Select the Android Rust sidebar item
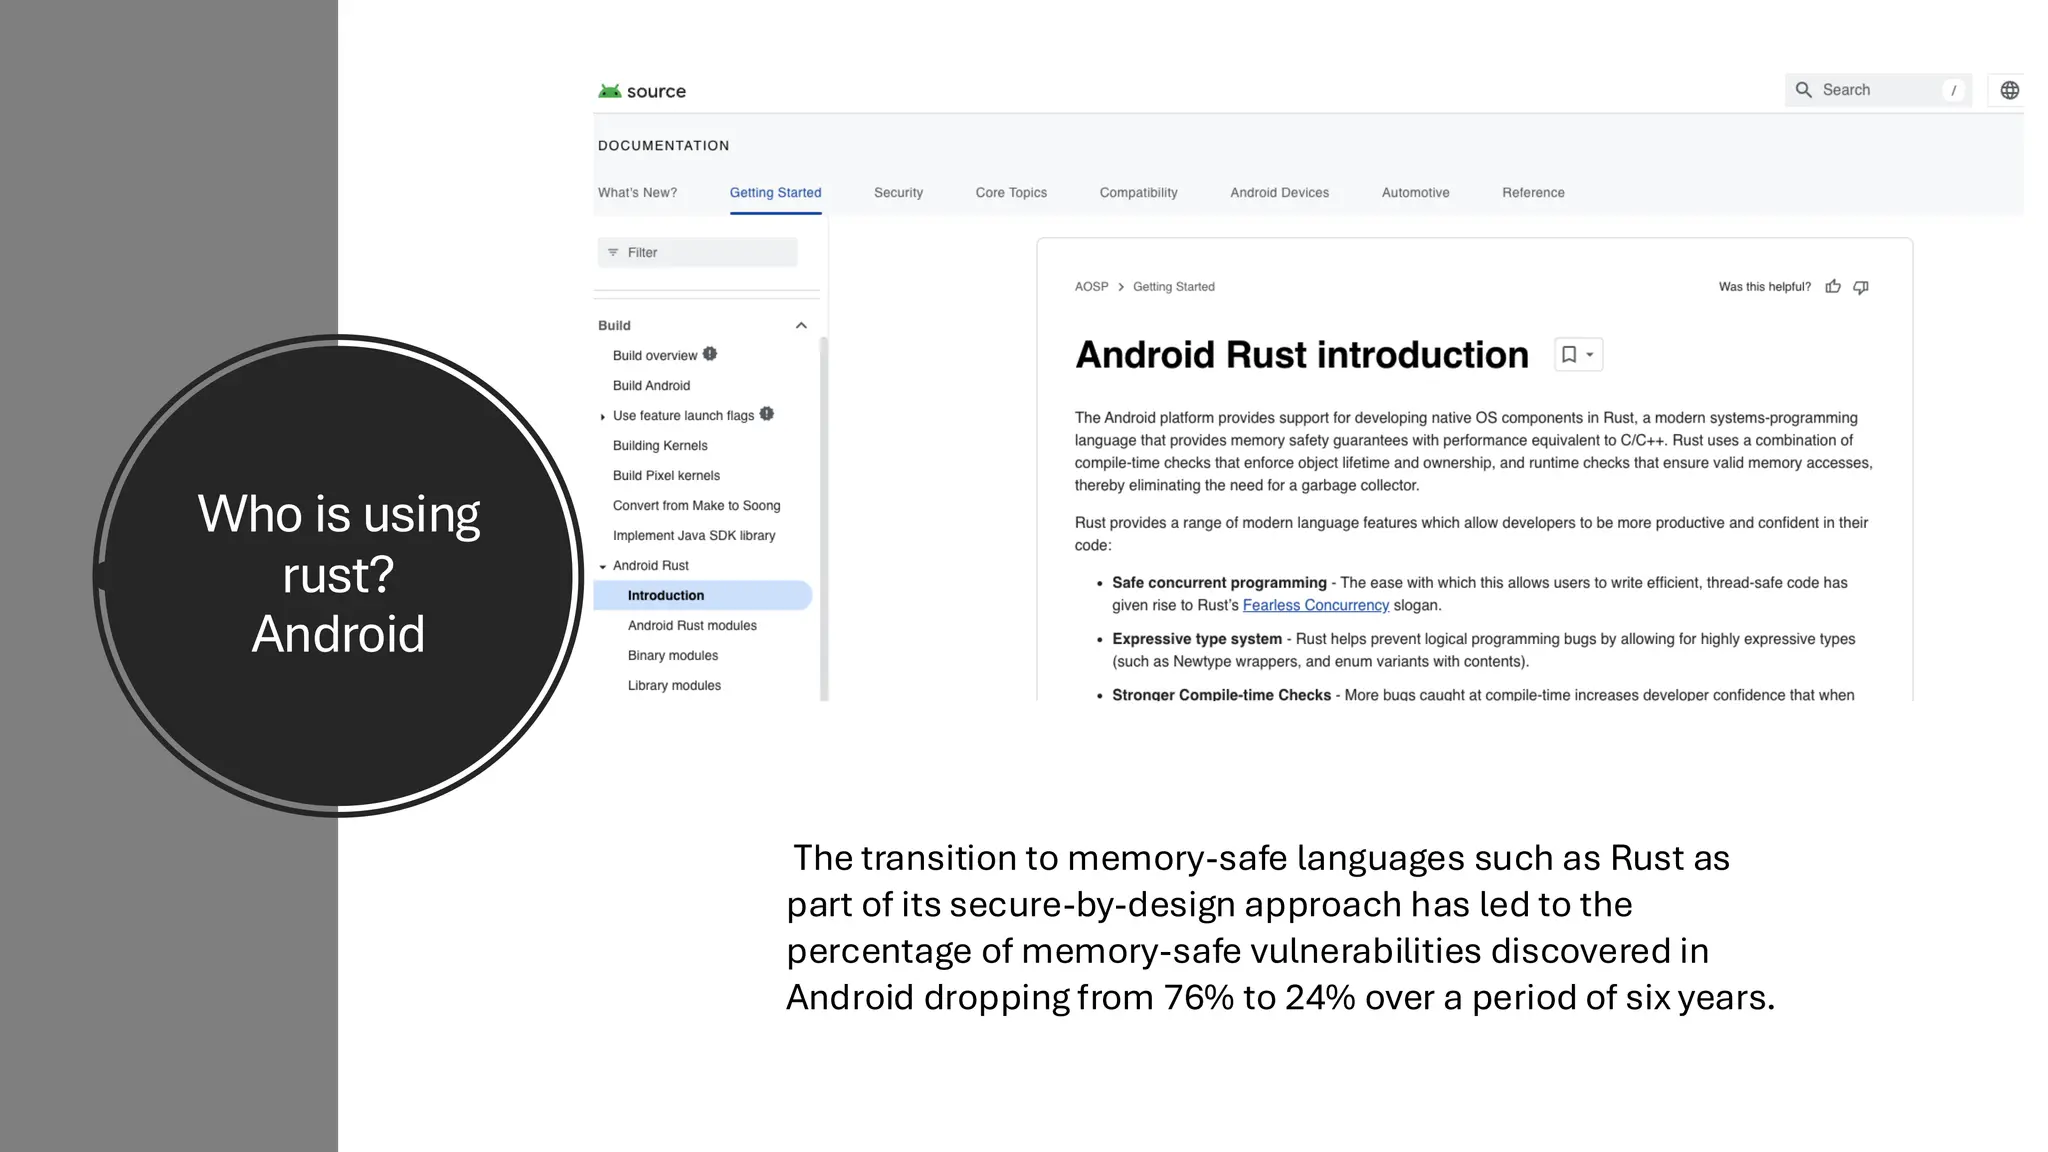This screenshot has height=1152, width=2048. (x=650, y=565)
